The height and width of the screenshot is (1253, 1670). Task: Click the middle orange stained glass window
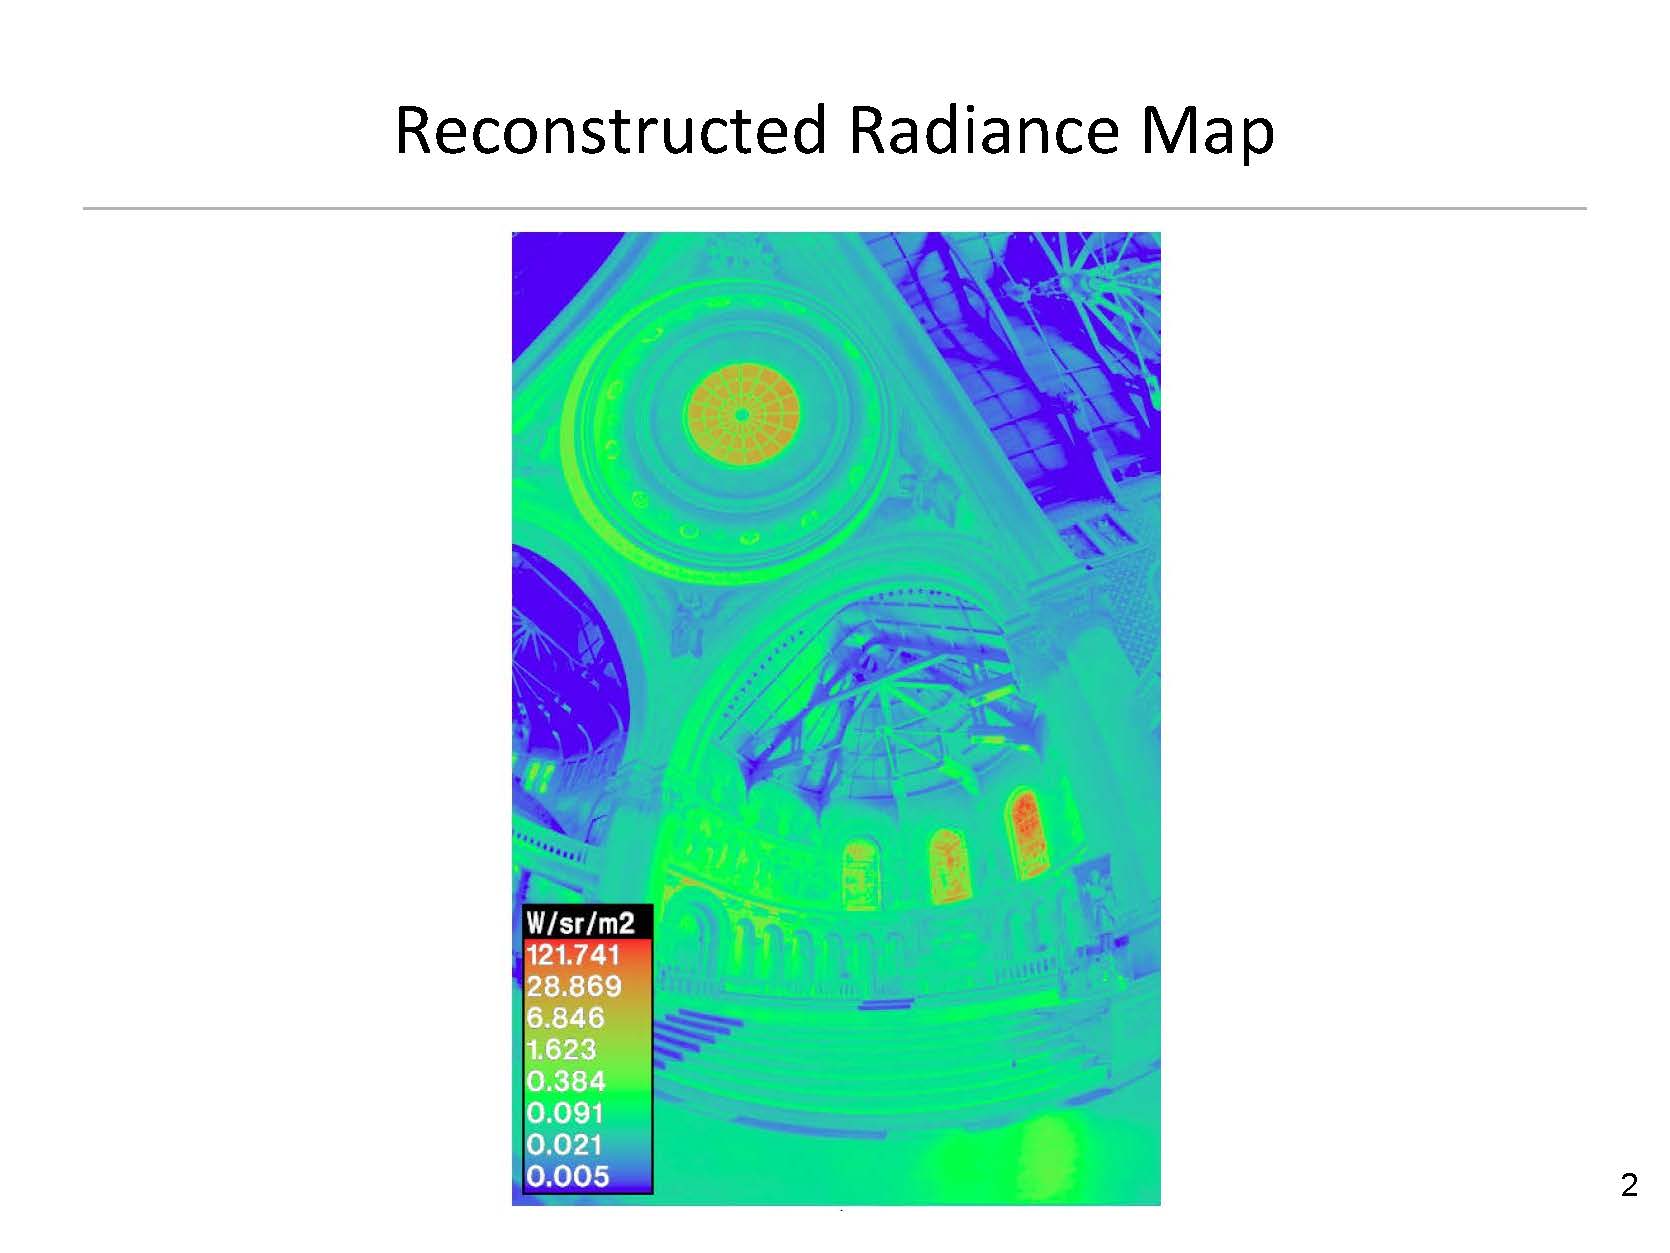point(948,865)
